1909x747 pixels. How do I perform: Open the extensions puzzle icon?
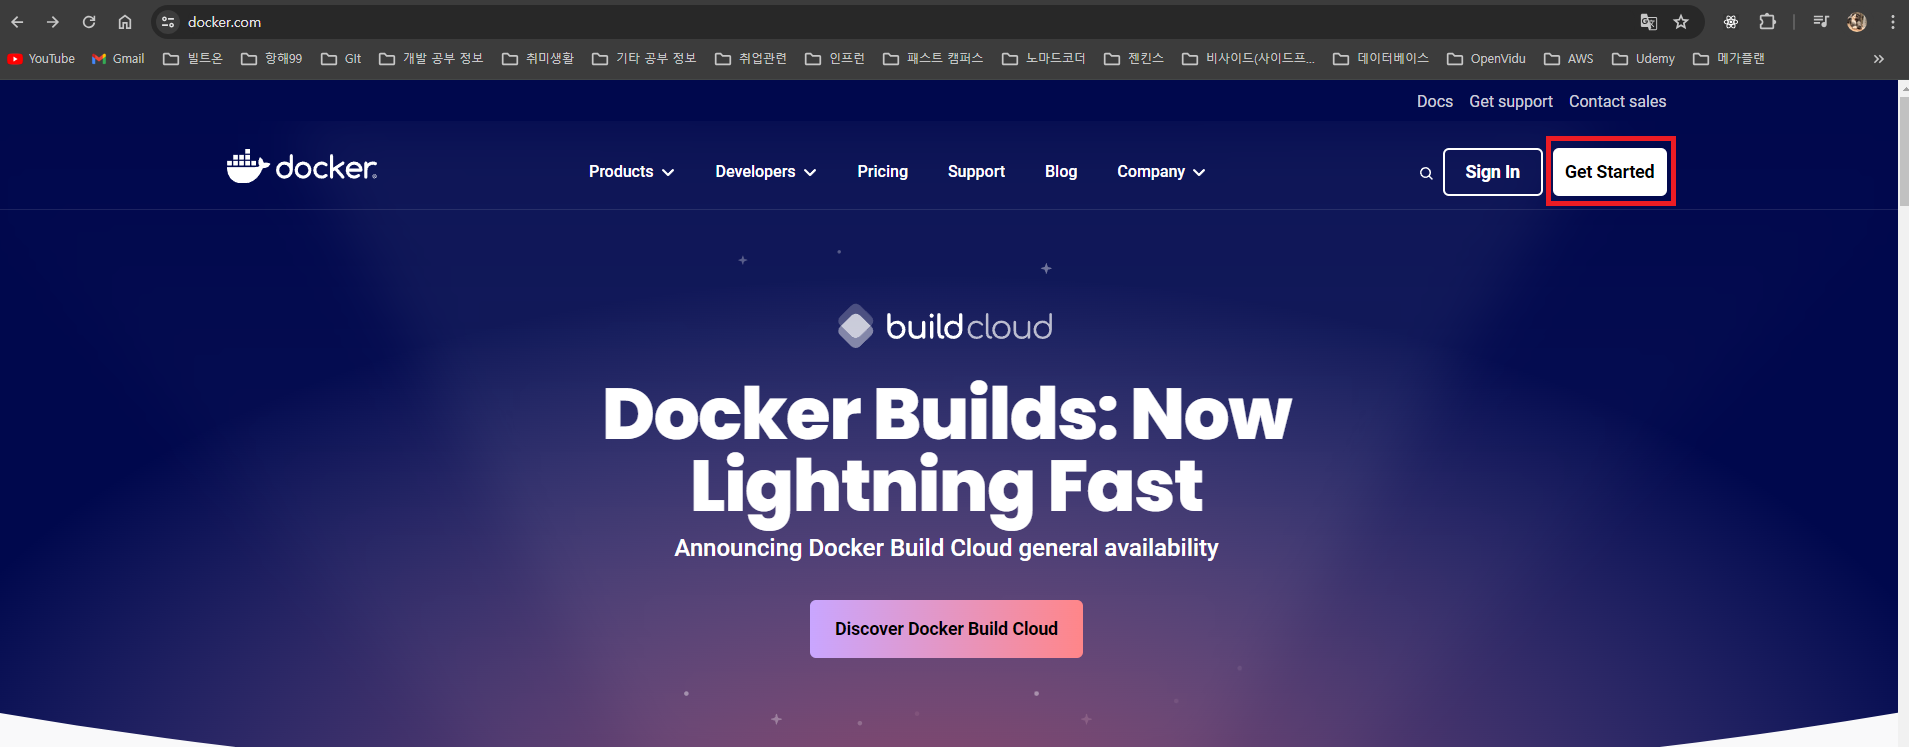[1767, 22]
